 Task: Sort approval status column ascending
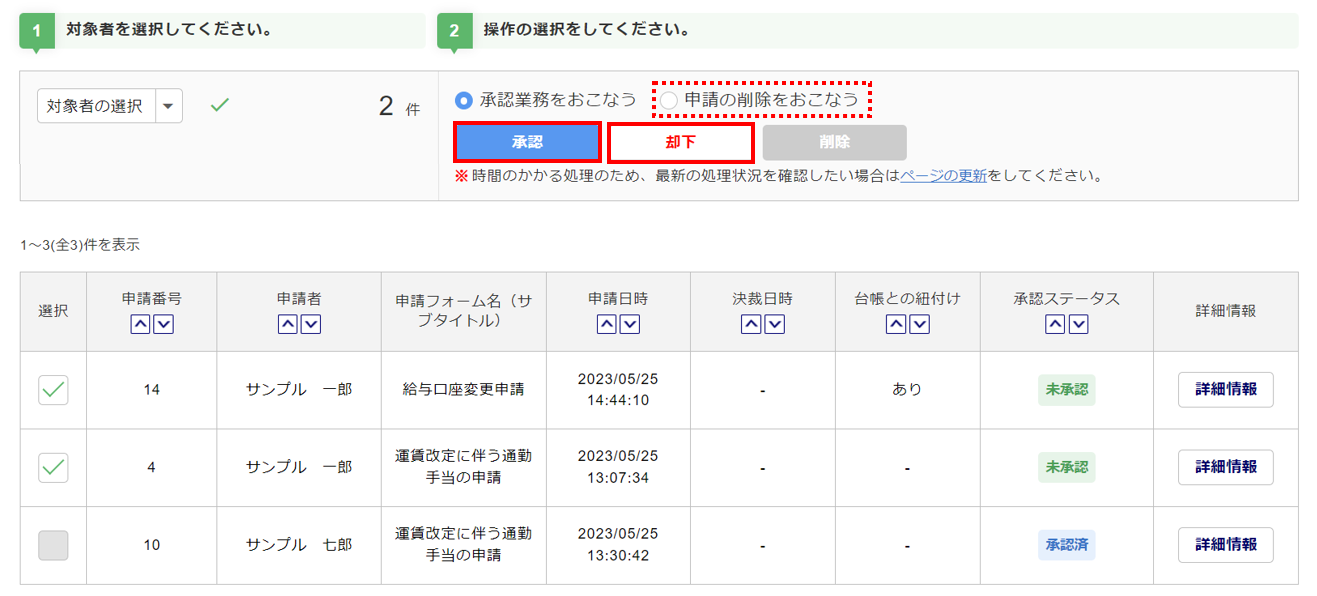[x=1055, y=324]
